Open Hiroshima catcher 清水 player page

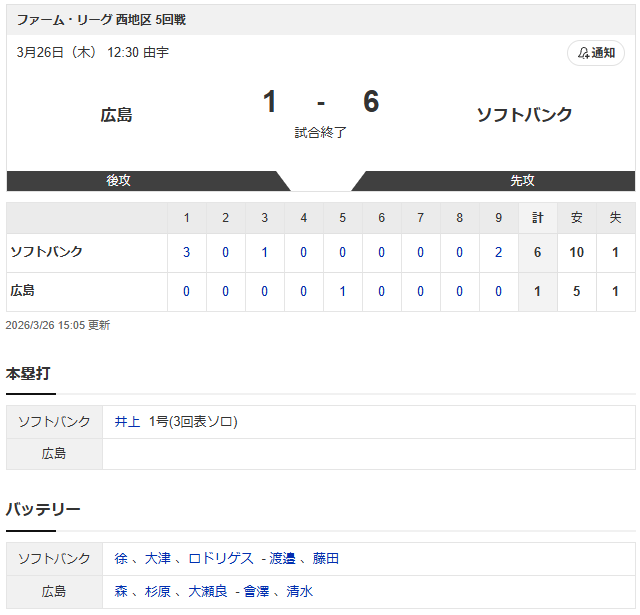pyautogui.click(x=300, y=591)
